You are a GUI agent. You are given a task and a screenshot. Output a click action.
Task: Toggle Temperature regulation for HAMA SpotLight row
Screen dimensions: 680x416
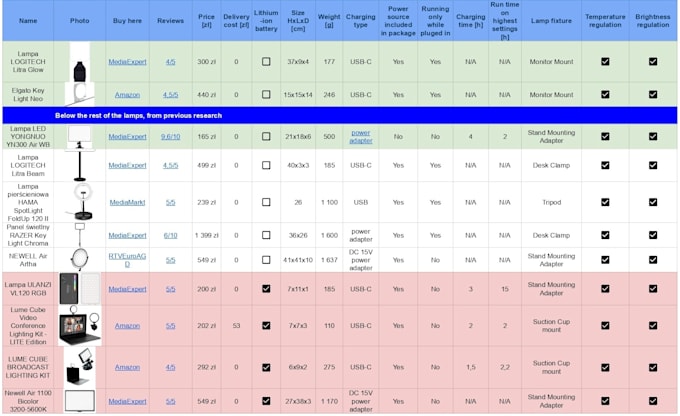(x=605, y=202)
